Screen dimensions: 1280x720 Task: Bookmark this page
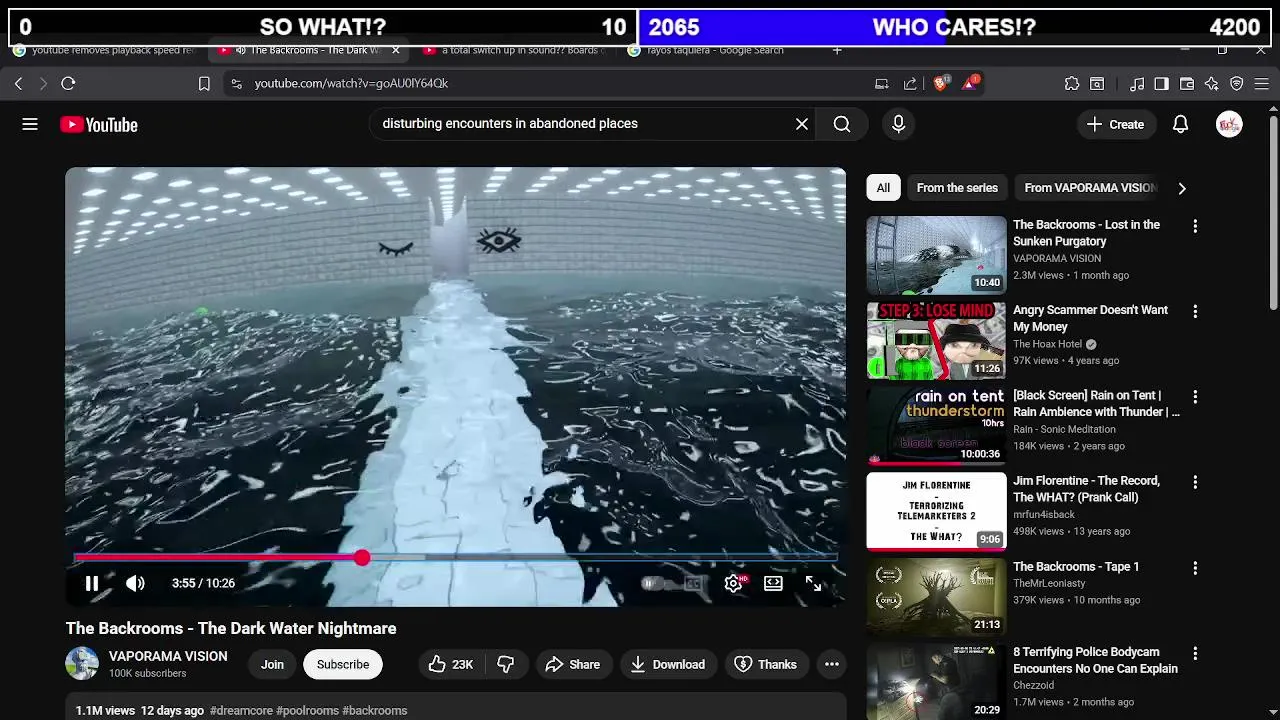coord(204,84)
